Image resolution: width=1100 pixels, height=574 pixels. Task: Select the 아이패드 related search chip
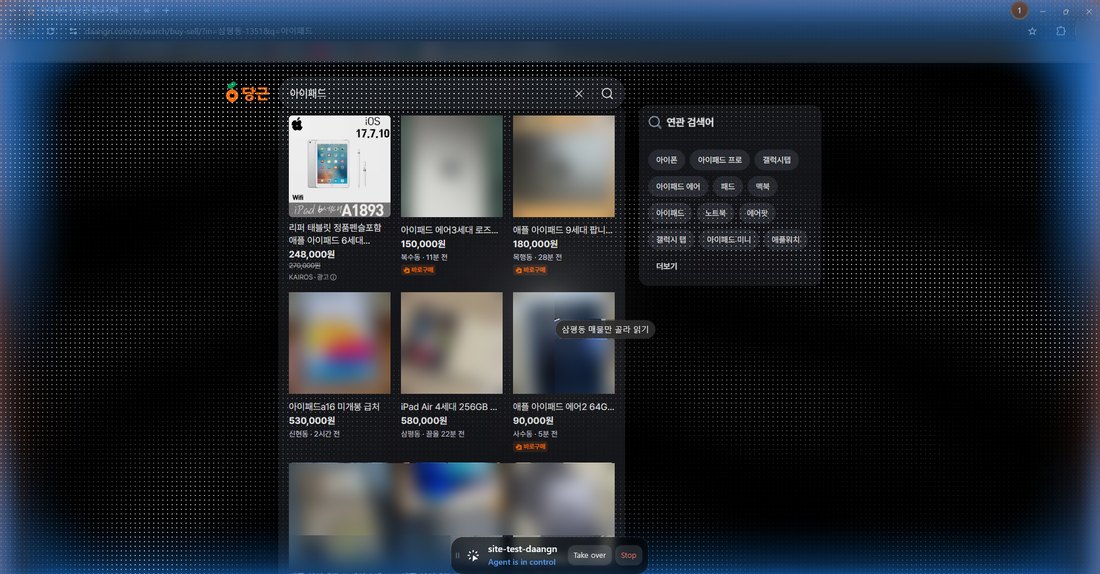click(670, 213)
